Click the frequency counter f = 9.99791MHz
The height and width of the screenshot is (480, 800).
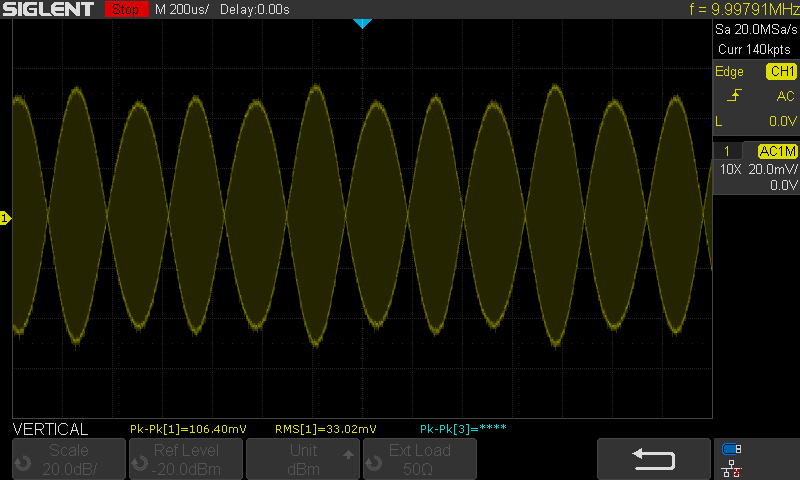click(x=744, y=9)
